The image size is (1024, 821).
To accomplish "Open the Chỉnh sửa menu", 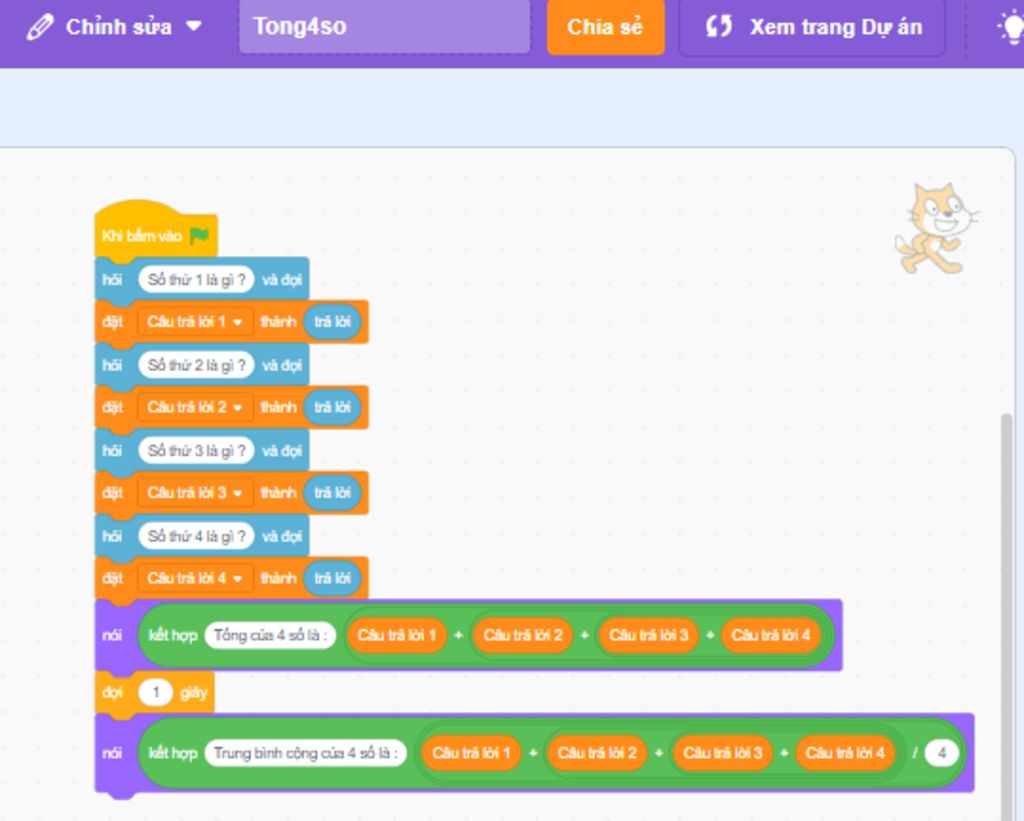I will coord(114,27).
